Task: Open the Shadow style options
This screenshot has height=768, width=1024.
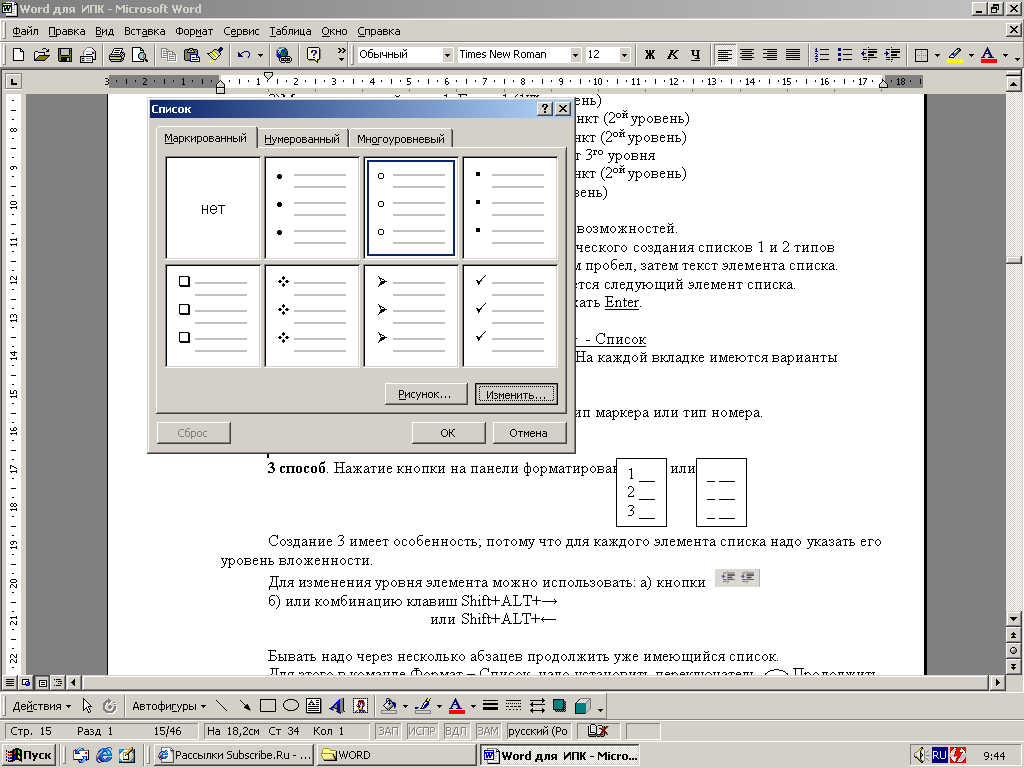Action: click(560, 706)
